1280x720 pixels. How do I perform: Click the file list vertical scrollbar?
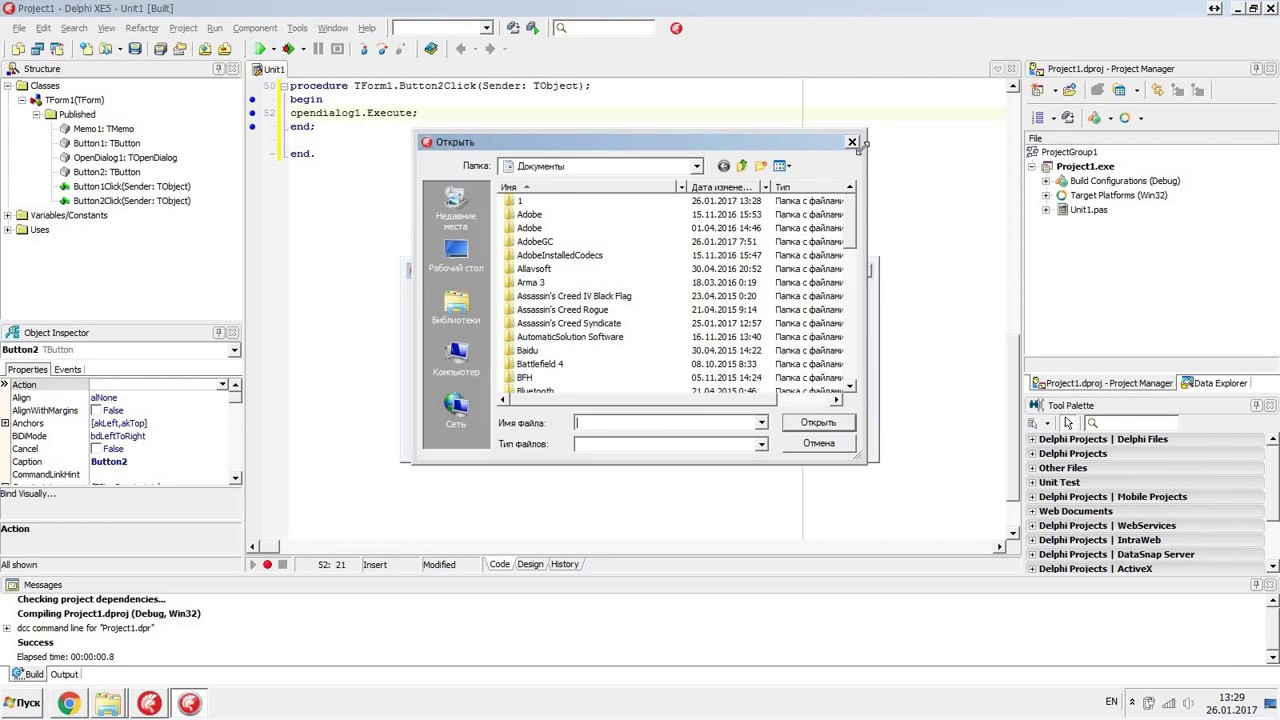(851, 288)
